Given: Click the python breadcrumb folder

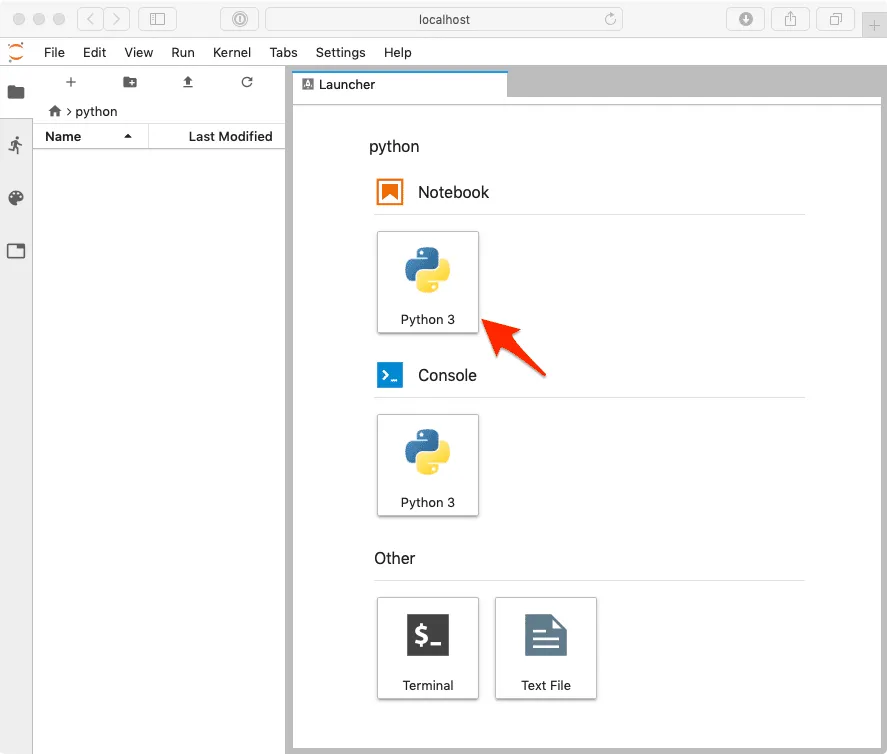Looking at the screenshot, I should (x=96, y=111).
